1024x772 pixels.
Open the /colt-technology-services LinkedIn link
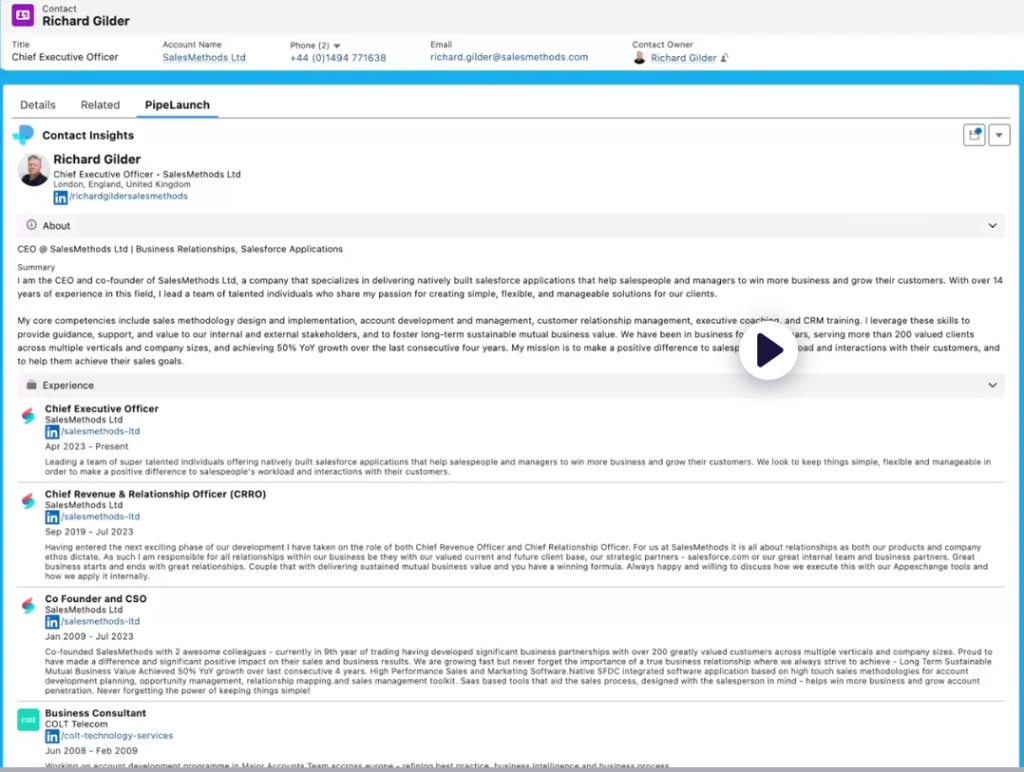[116, 735]
